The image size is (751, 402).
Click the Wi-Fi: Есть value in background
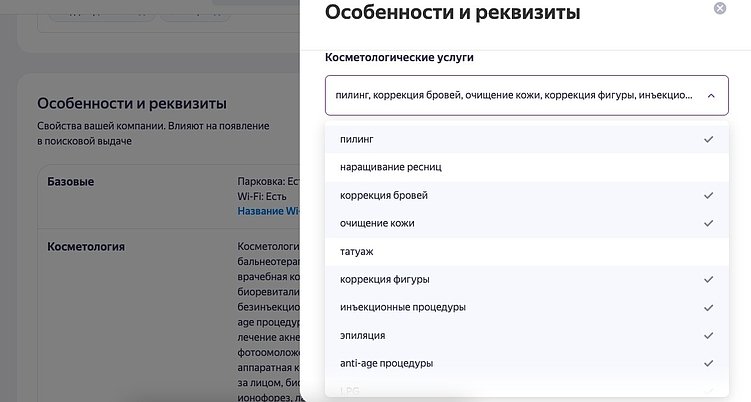[262, 196]
